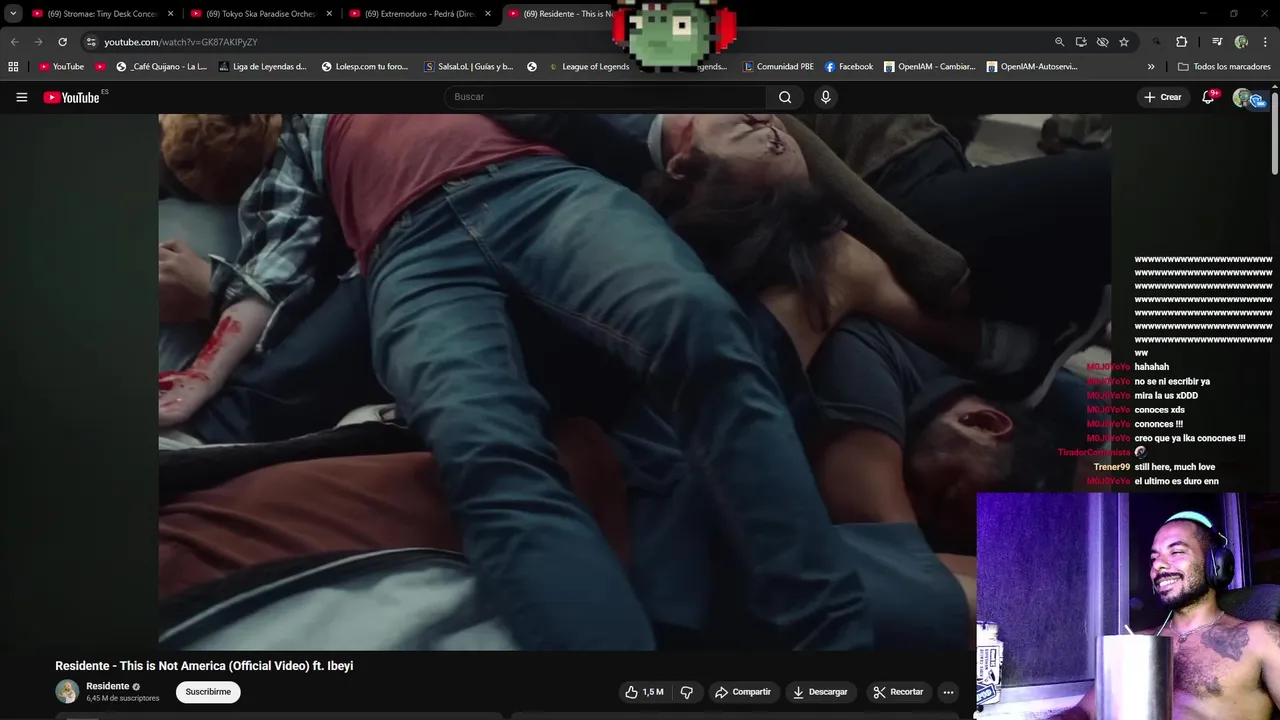Open the League of Legends bookmark

coord(588,67)
